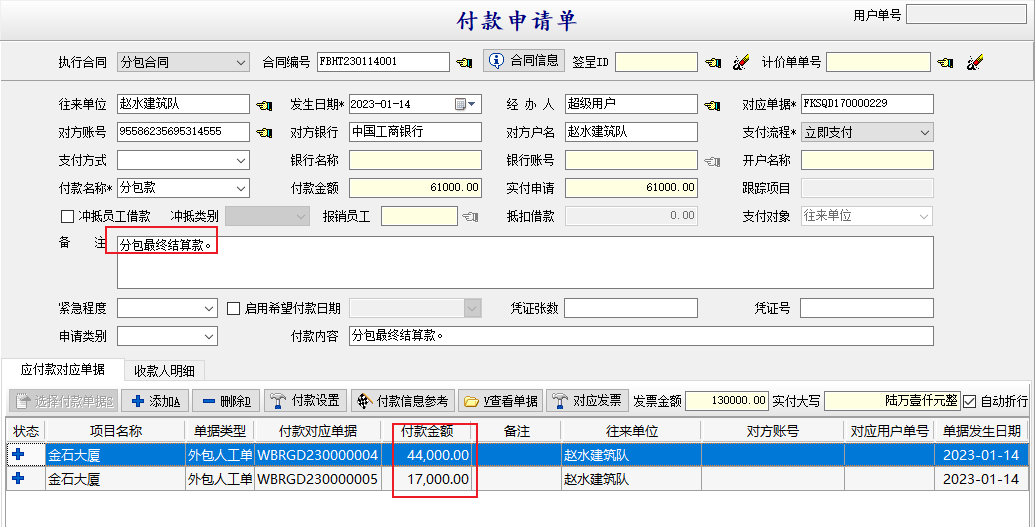Click the lookup icon beside 计价单单号 field
This screenshot has height=527, width=1035.
[x=945, y=62]
